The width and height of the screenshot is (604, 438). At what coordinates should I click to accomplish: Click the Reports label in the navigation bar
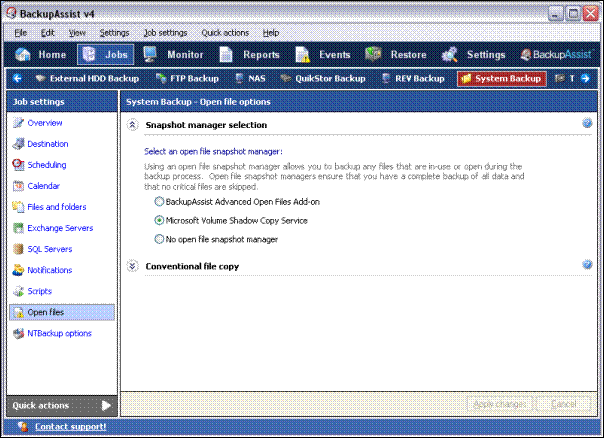[261, 55]
